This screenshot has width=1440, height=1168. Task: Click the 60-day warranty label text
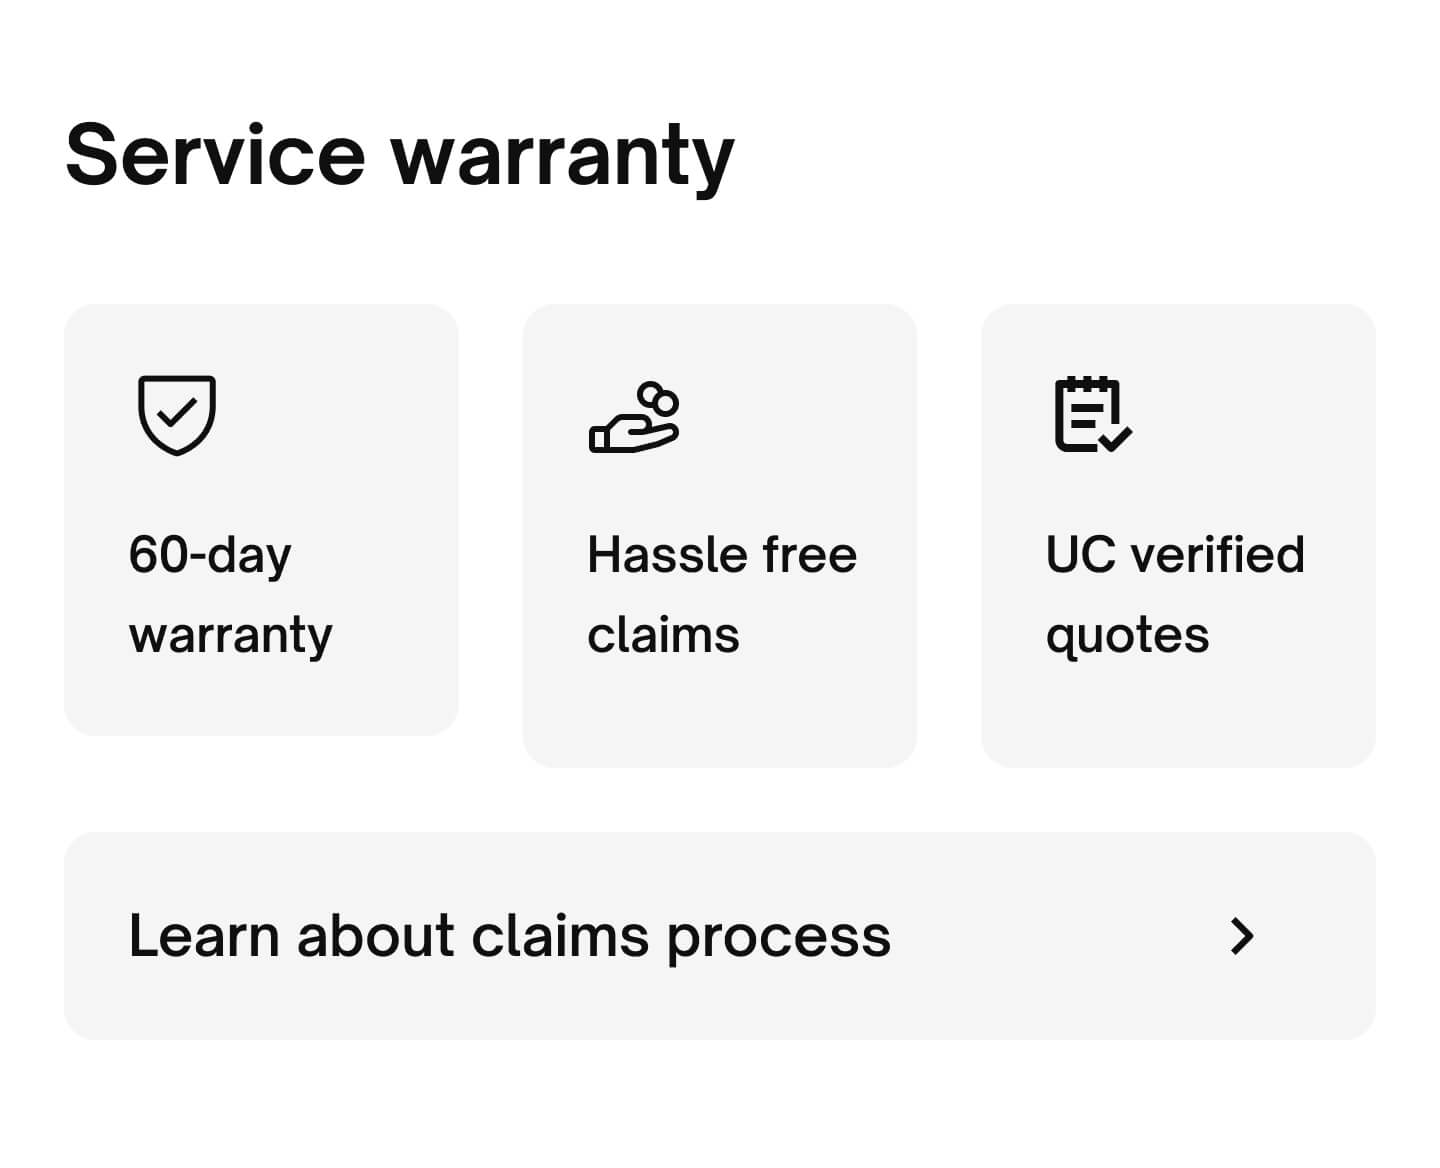coord(229,593)
